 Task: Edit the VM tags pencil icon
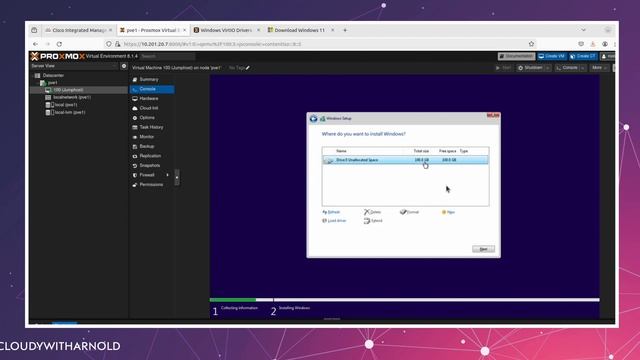tap(248, 68)
